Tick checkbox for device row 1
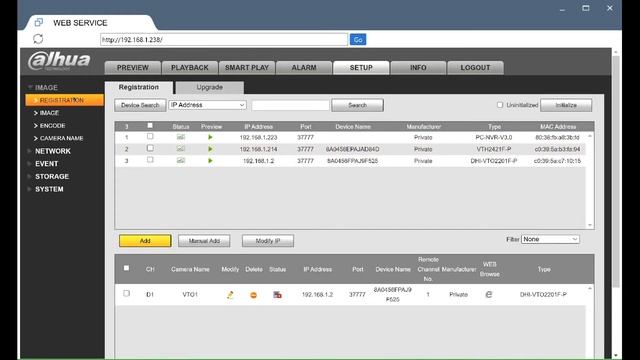Screen dimensions: 640x360 (x=150, y=136)
